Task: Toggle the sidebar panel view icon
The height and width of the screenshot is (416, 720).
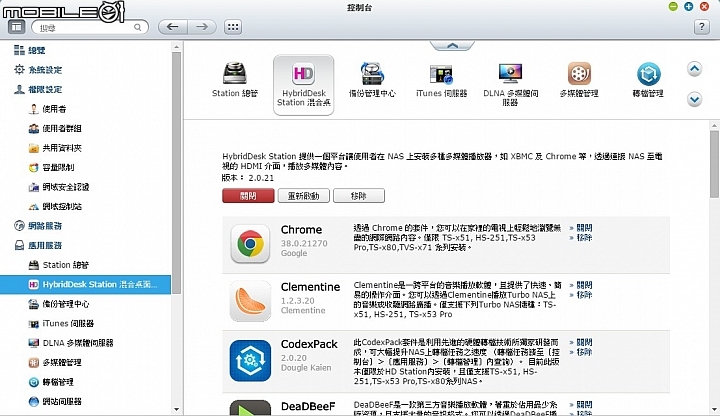Action: 17,27
